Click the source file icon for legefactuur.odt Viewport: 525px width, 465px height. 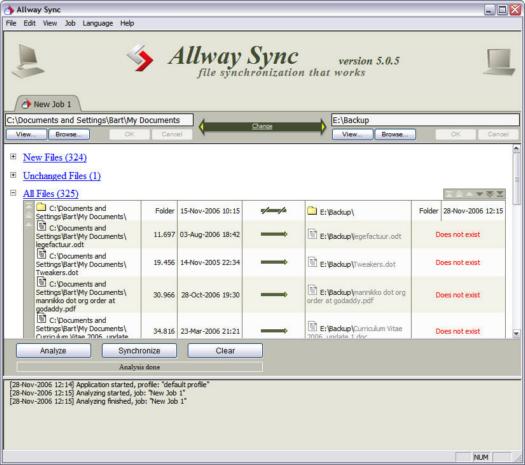coord(41,226)
